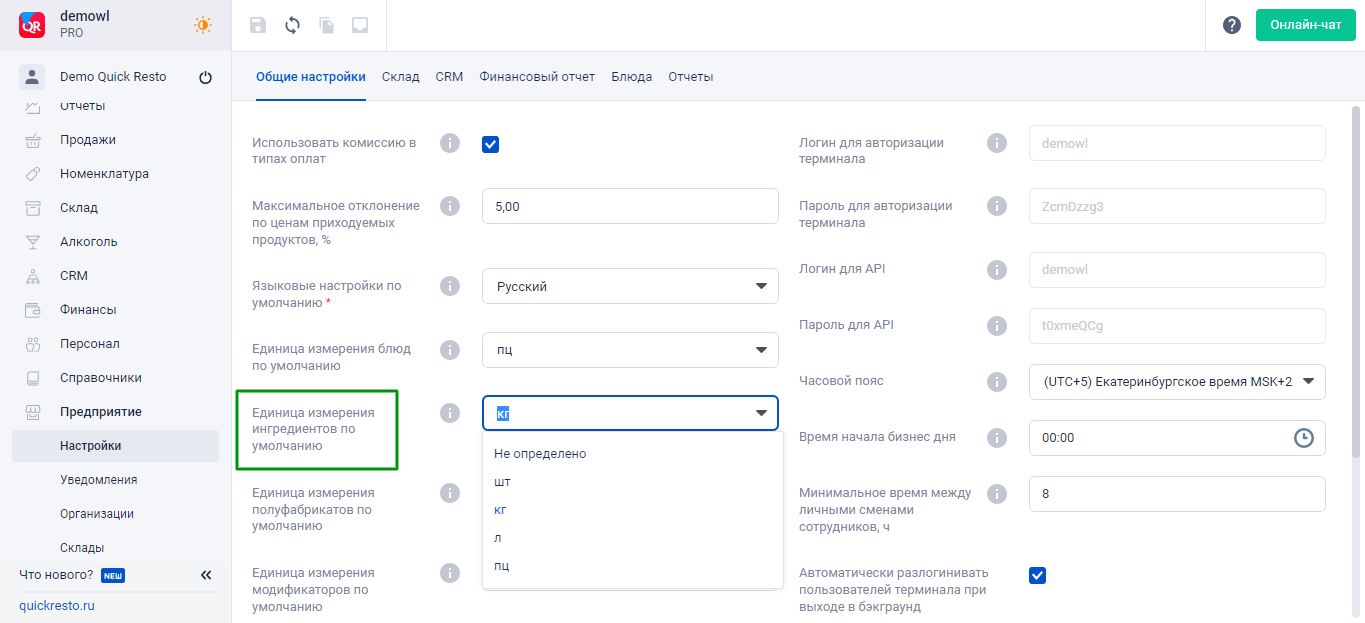This screenshot has width=1365, height=623.
Task: Click info icon for Единица измерения блюд
Action: click(x=450, y=350)
